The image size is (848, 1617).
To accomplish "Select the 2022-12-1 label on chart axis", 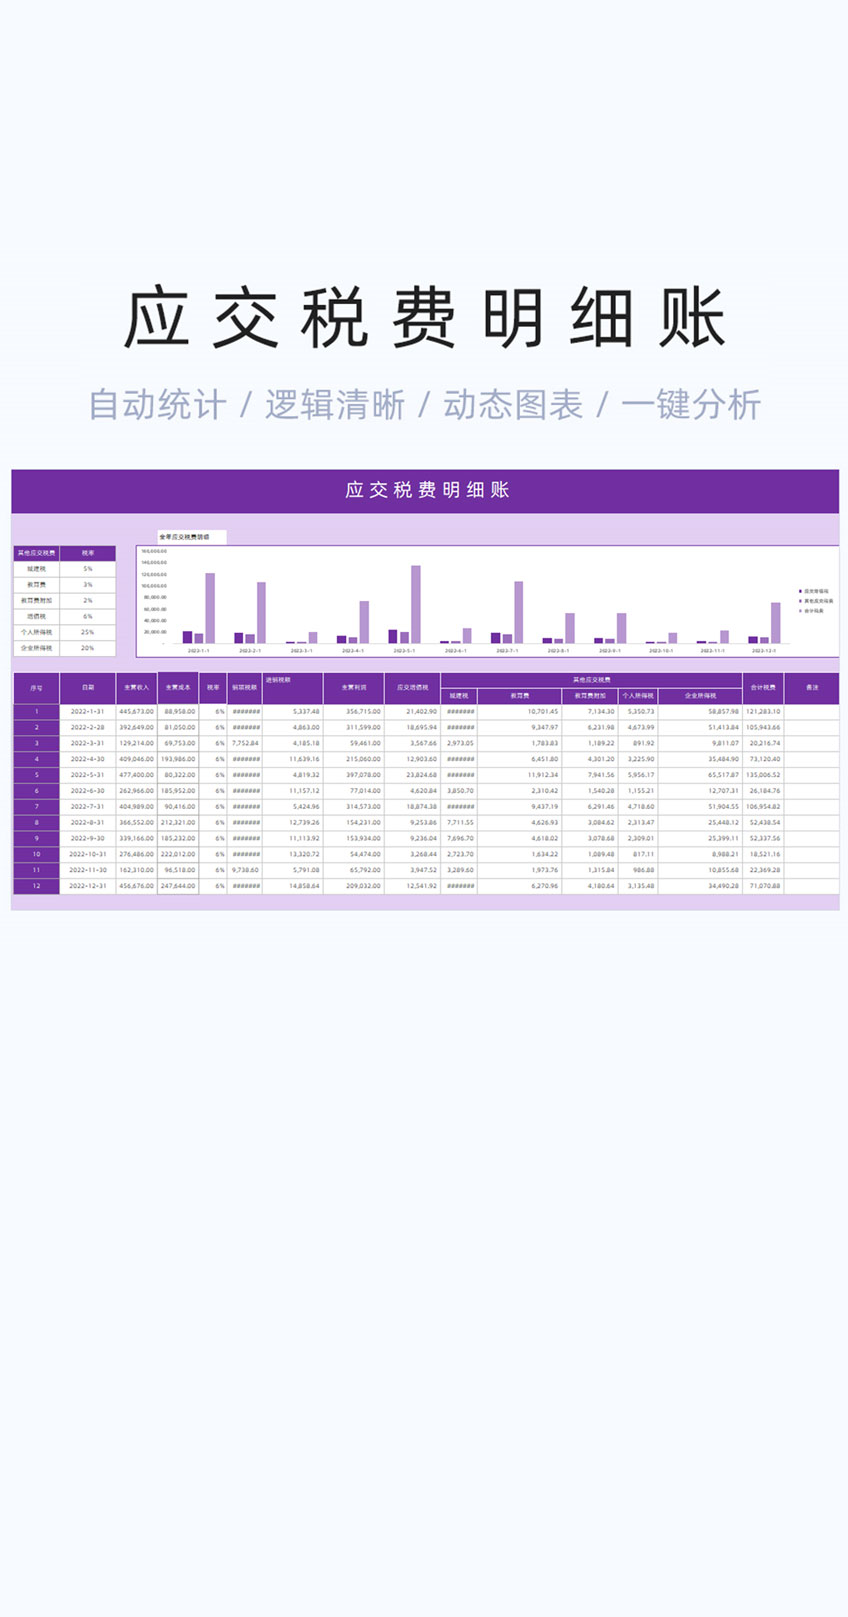I will (764, 651).
